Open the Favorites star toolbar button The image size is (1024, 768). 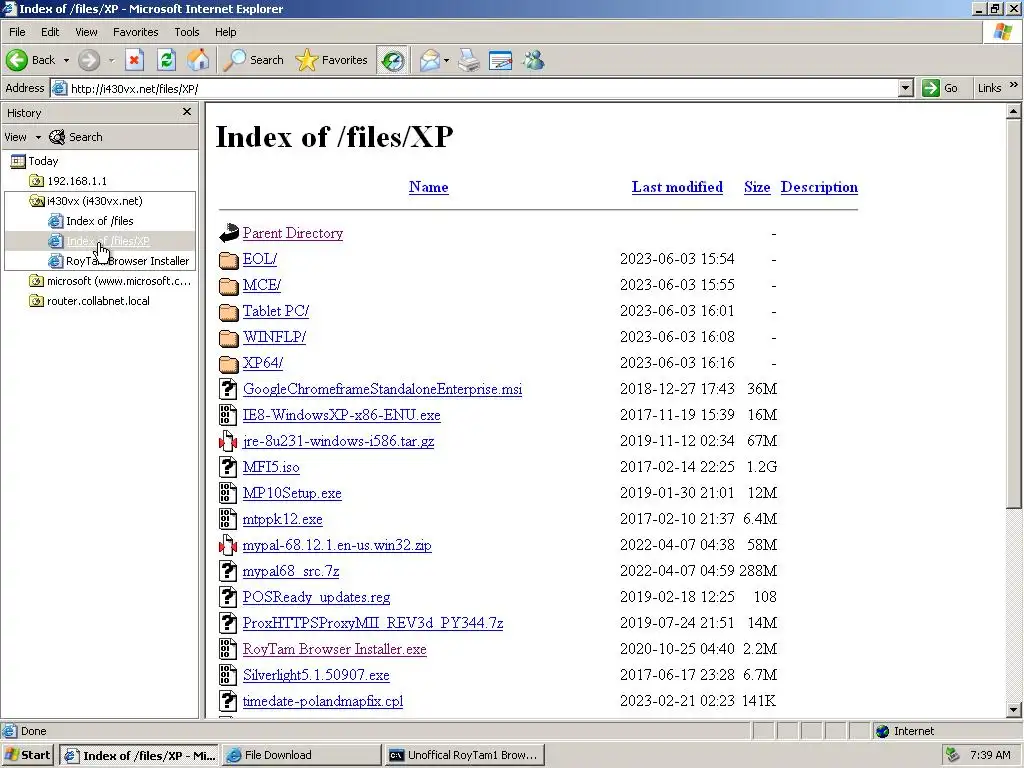click(331, 60)
